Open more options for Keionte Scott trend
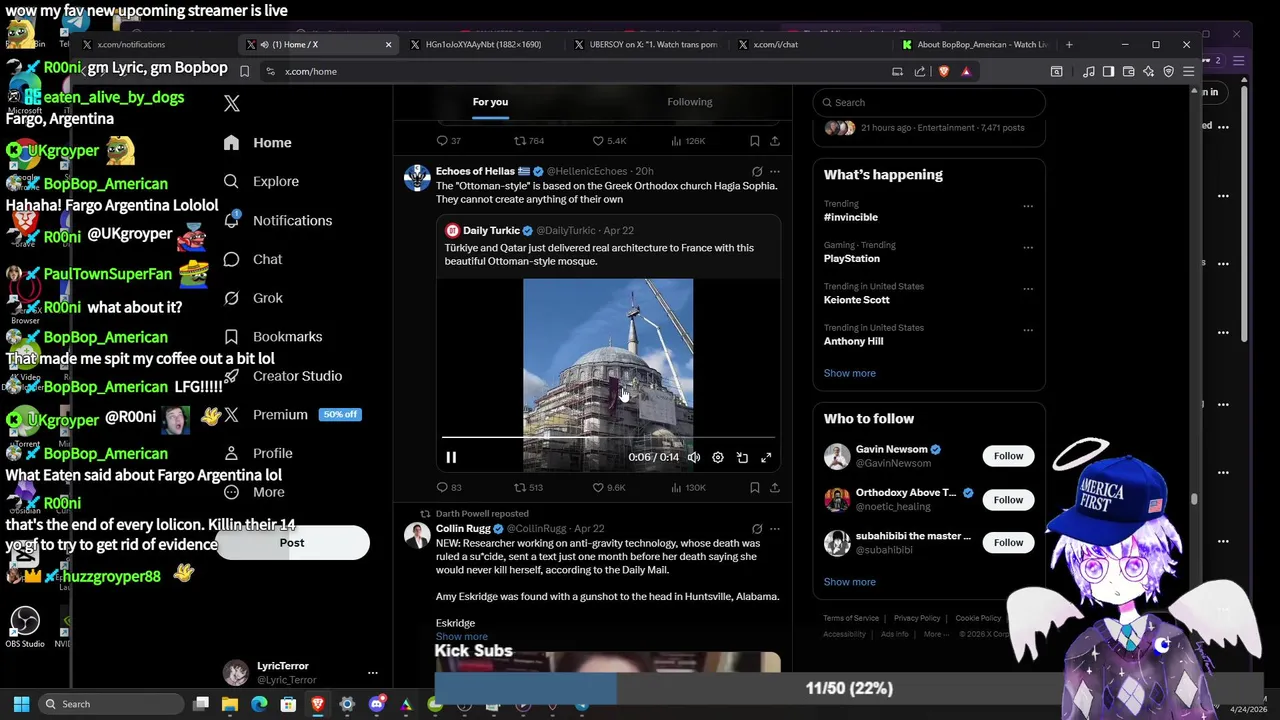Viewport: 1280px width, 720px height. 1027,289
